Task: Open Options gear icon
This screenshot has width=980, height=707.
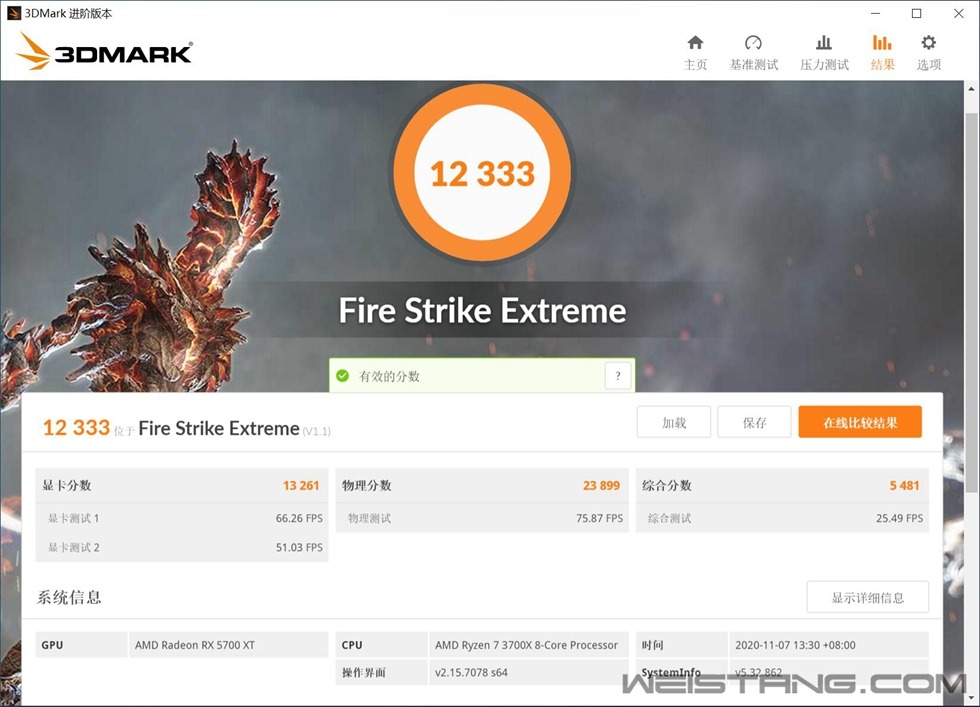Action: click(x=928, y=43)
